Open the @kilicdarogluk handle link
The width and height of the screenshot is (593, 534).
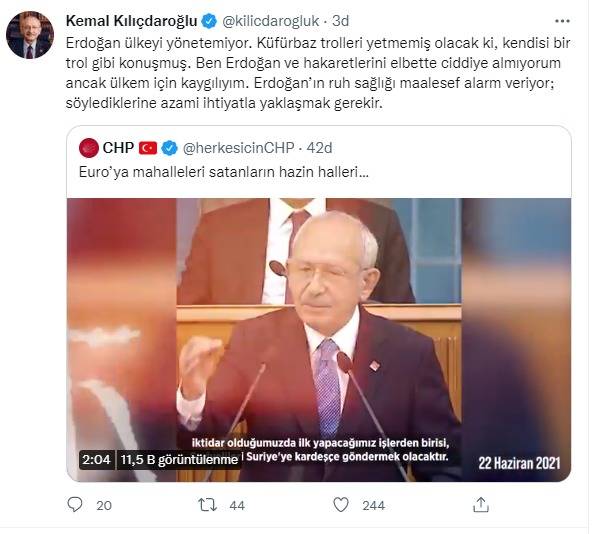[x=271, y=21]
